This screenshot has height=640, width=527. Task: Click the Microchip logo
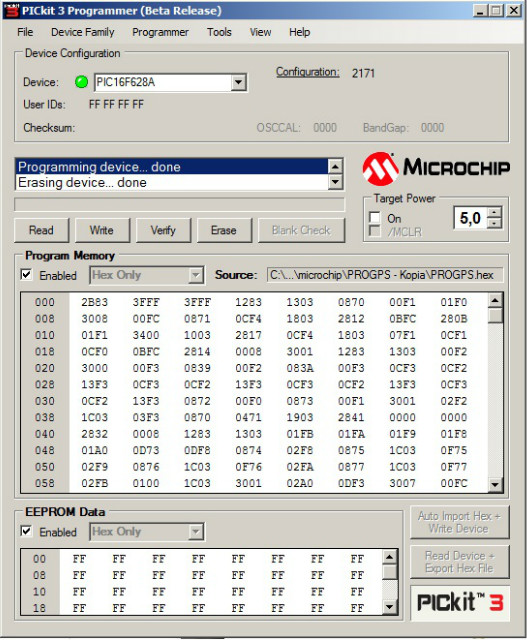(436, 168)
